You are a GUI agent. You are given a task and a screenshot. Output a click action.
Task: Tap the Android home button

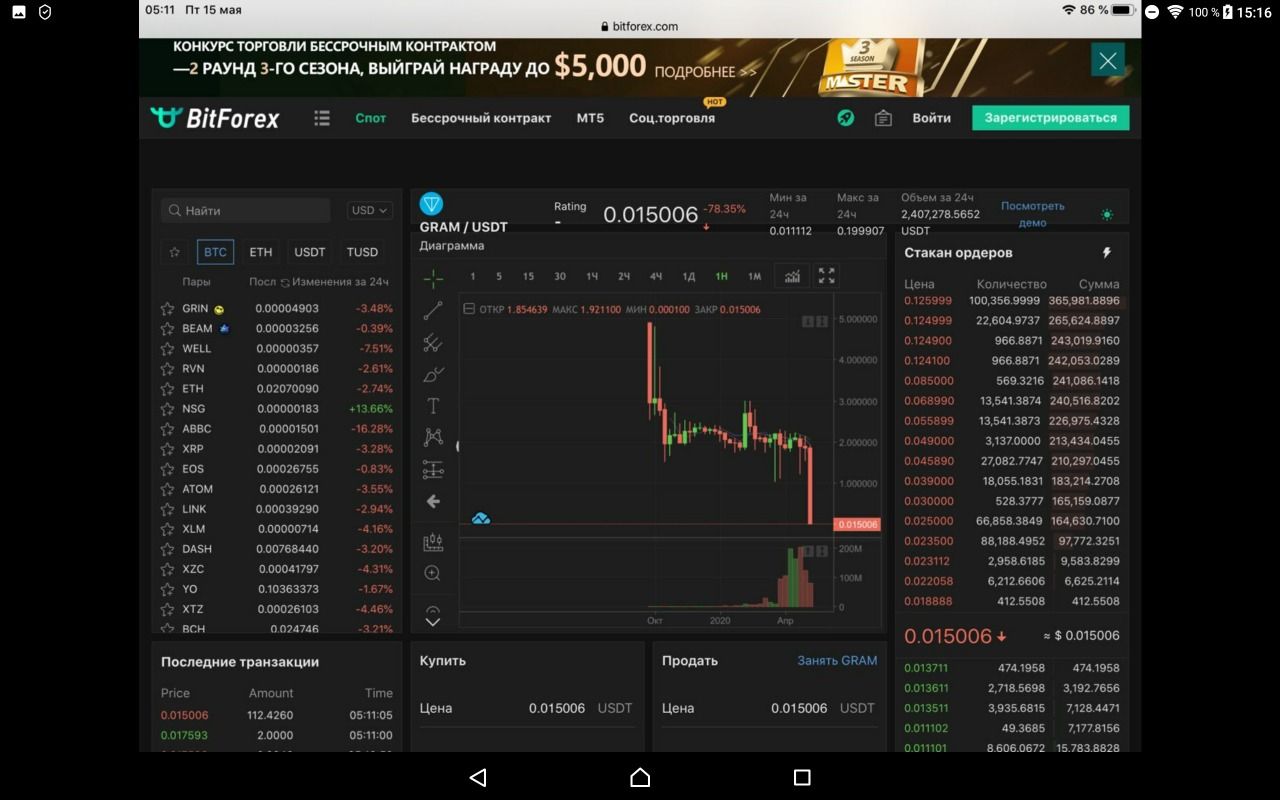point(640,777)
